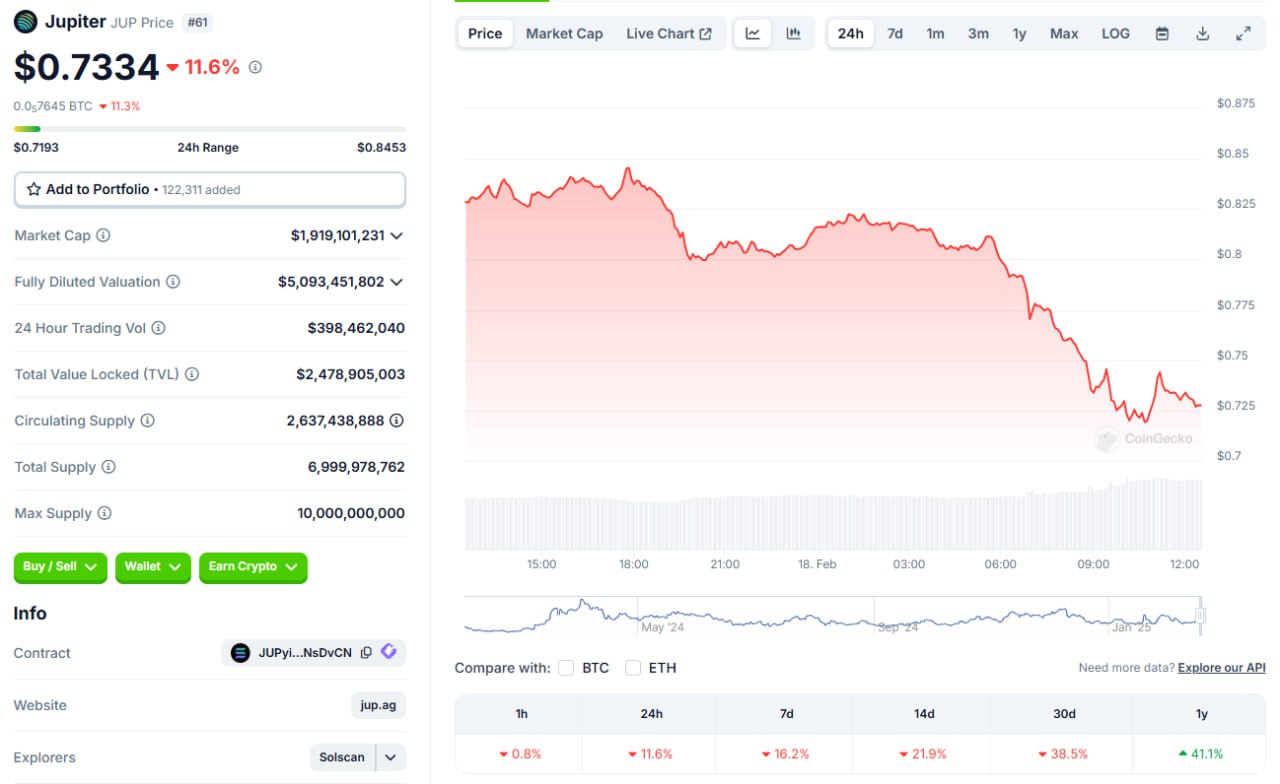Click the Fully Diluted Valuation info icon
This screenshot has height=784, width=1280.
pos(173,282)
